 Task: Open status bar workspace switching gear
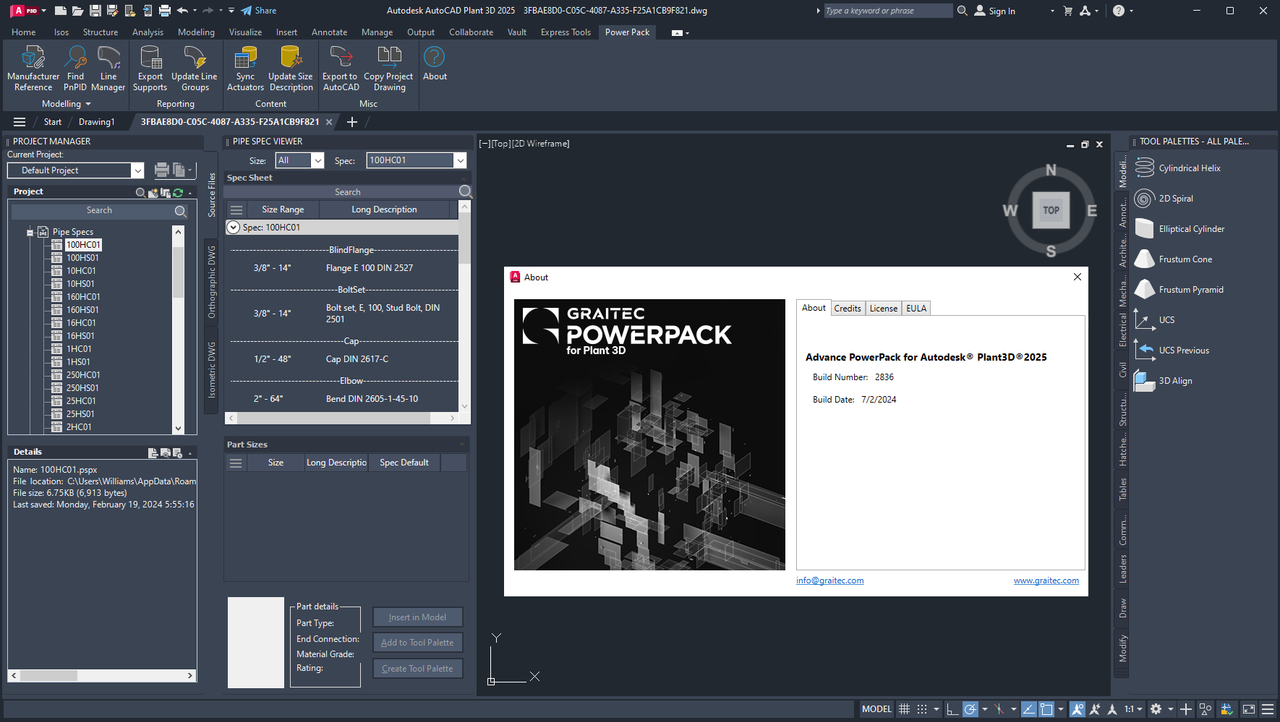[x=1156, y=709]
